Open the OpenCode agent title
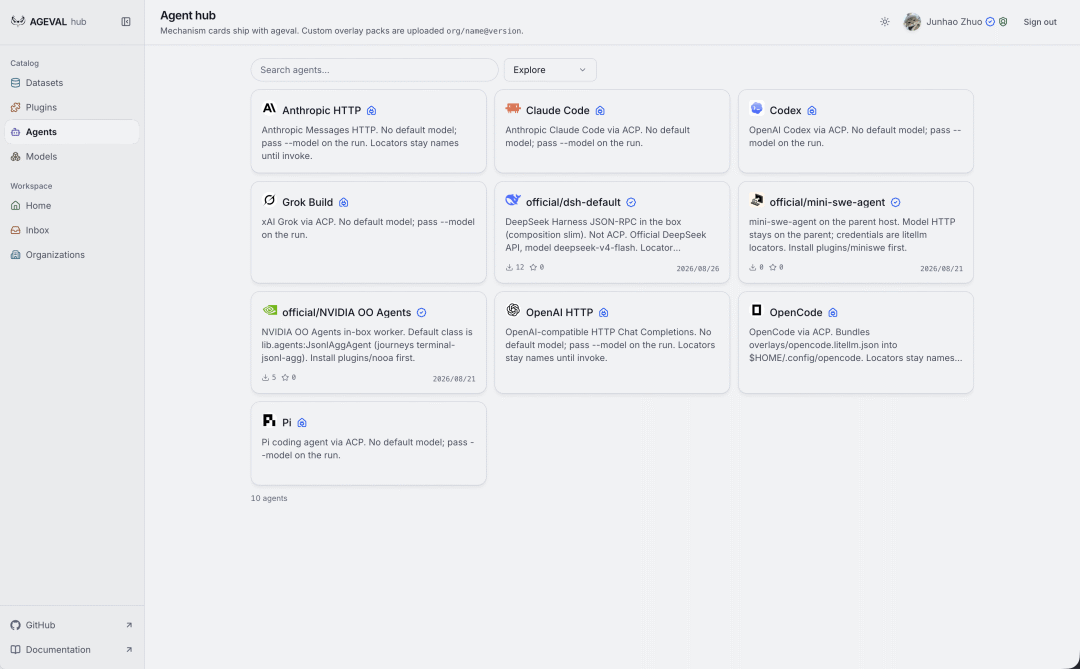 (796, 312)
